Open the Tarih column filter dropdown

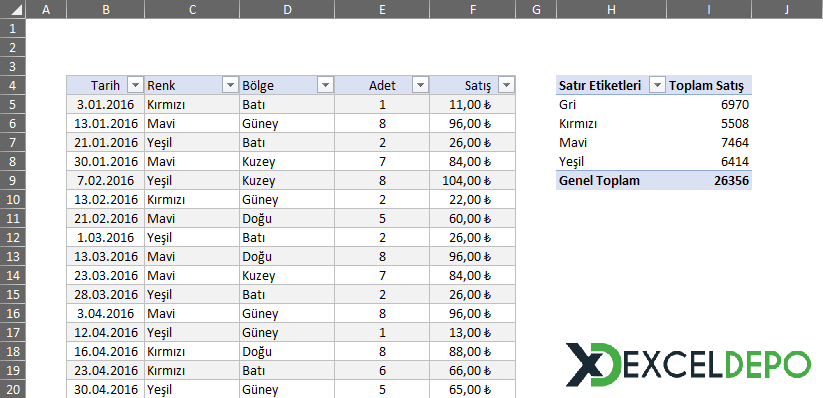click(135, 85)
